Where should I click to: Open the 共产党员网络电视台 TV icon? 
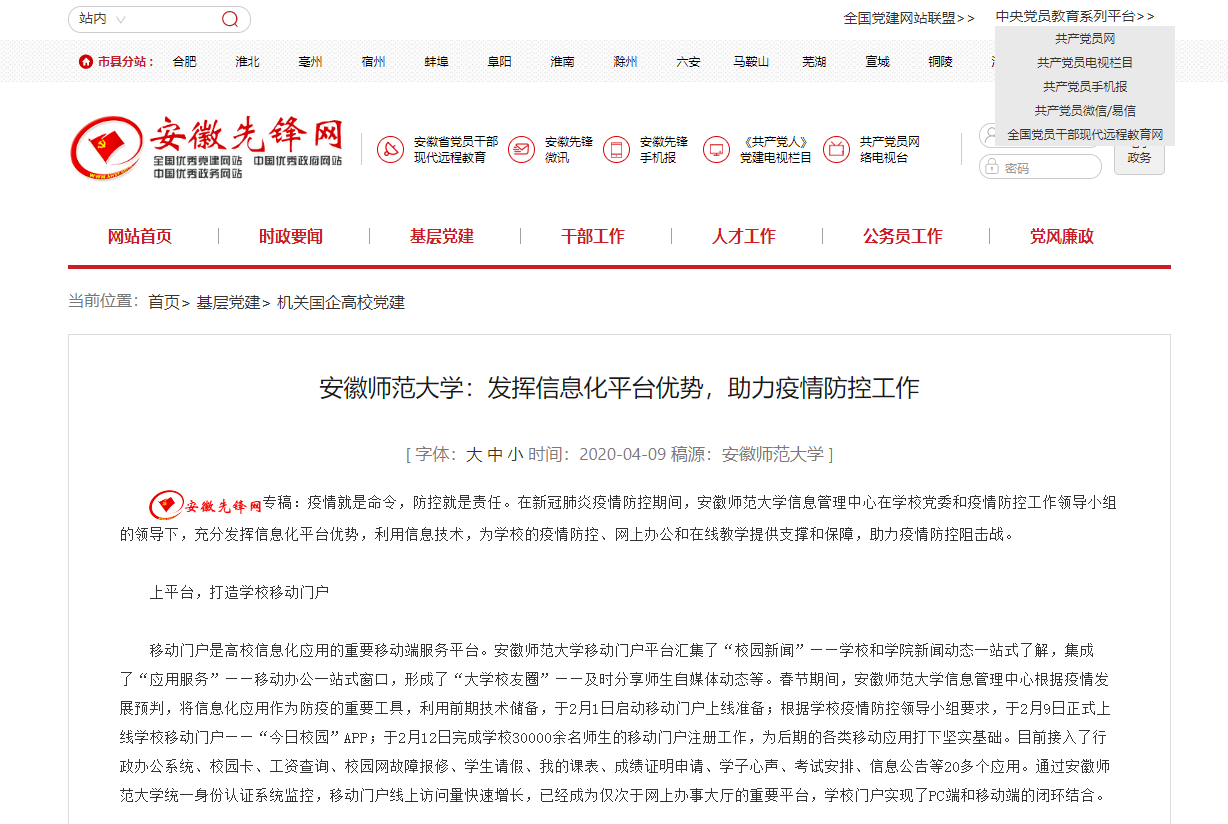coord(836,150)
